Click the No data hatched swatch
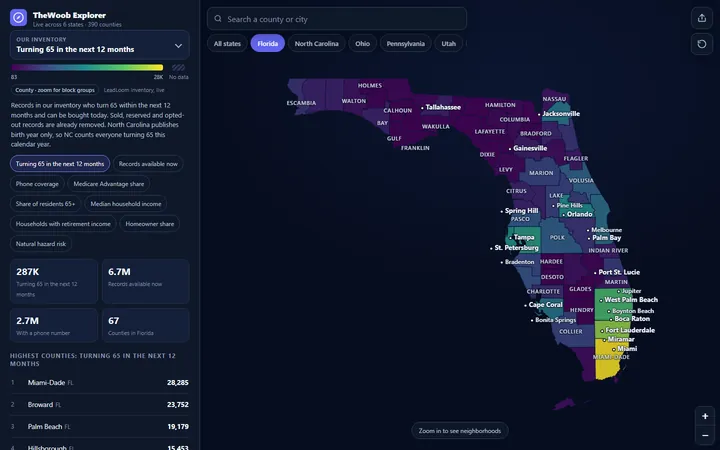The width and height of the screenshot is (720, 450). (x=178, y=68)
